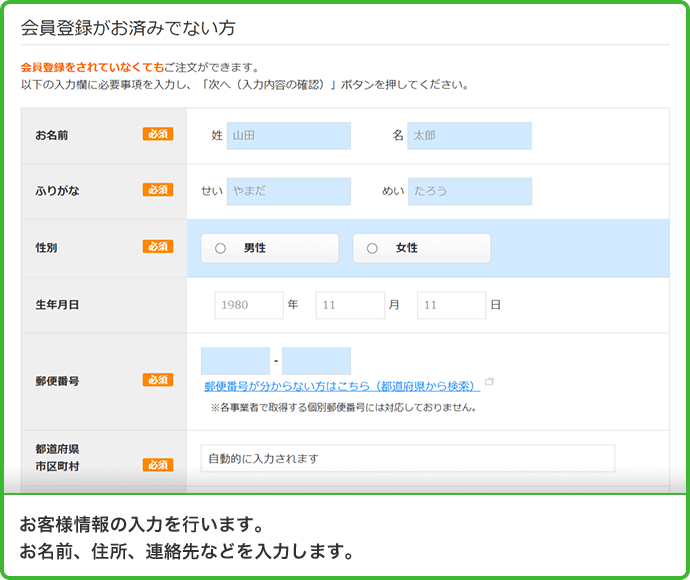Click the 性別 row label
This screenshot has width=690, height=580.
pos(46,248)
